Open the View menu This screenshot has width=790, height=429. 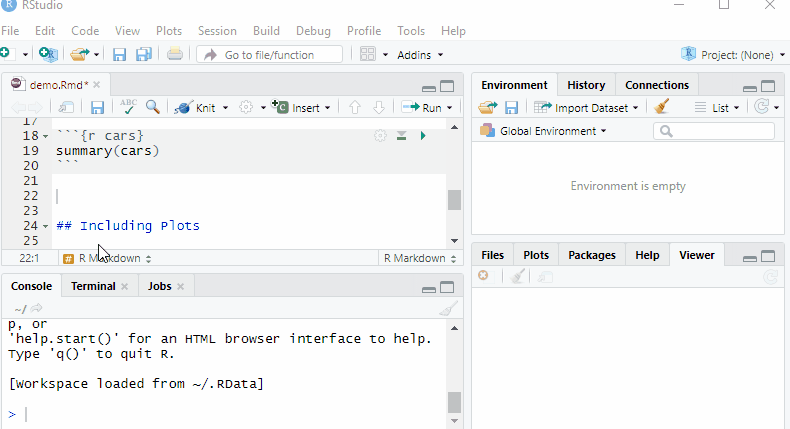click(127, 31)
